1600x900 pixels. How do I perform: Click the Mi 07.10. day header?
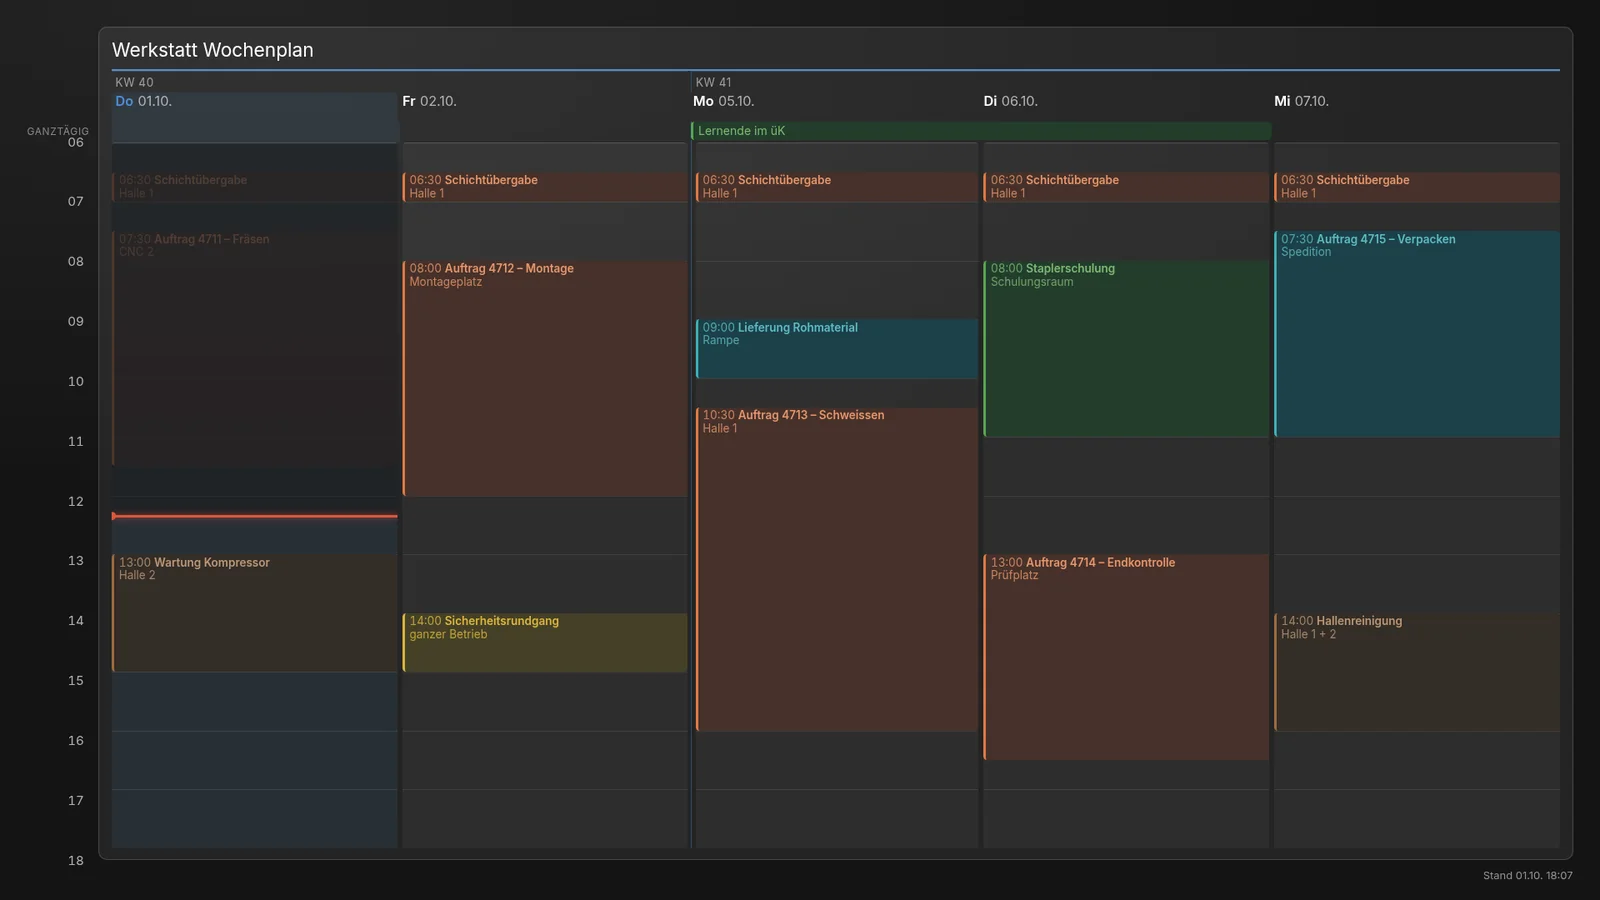click(x=1301, y=101)
